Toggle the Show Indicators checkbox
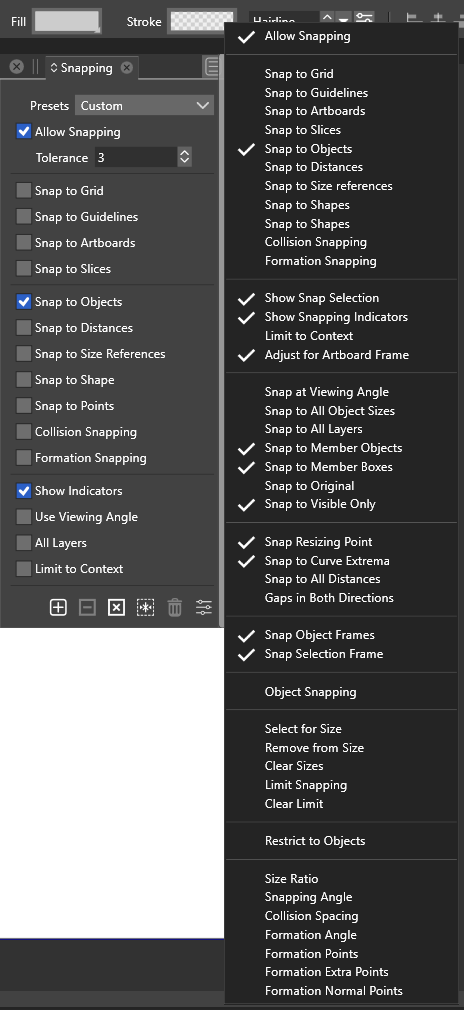Viewport: 464px width, 1010px height. click(x=24, y=491)
